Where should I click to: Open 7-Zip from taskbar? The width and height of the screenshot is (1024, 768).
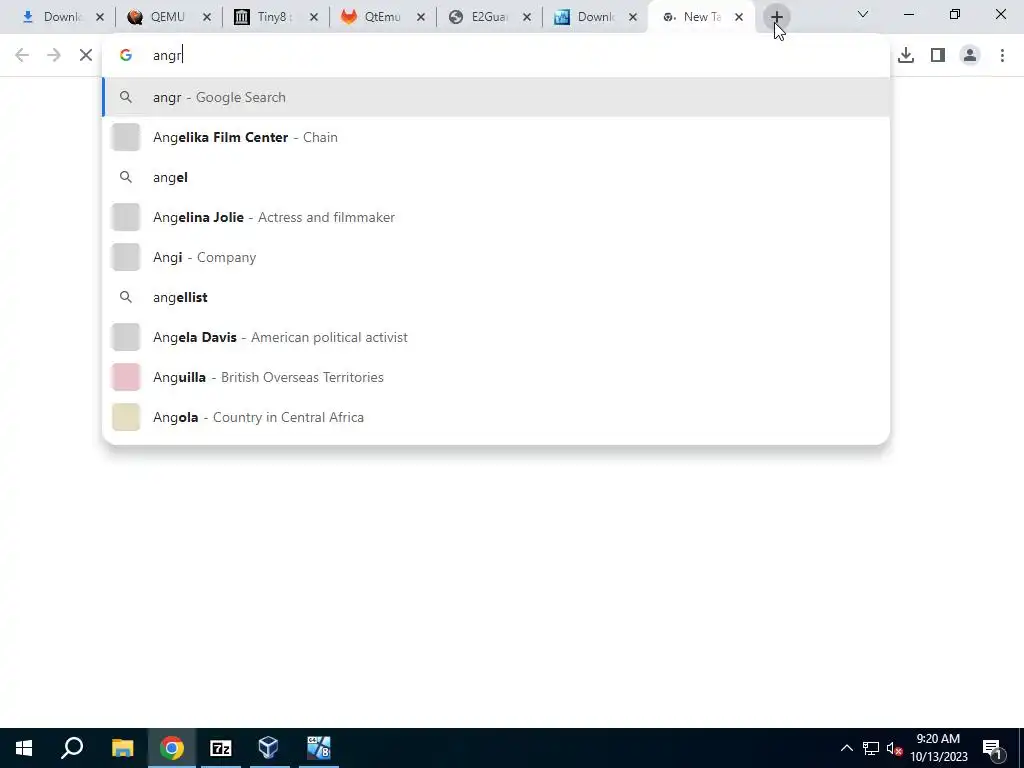coord(221,748)
